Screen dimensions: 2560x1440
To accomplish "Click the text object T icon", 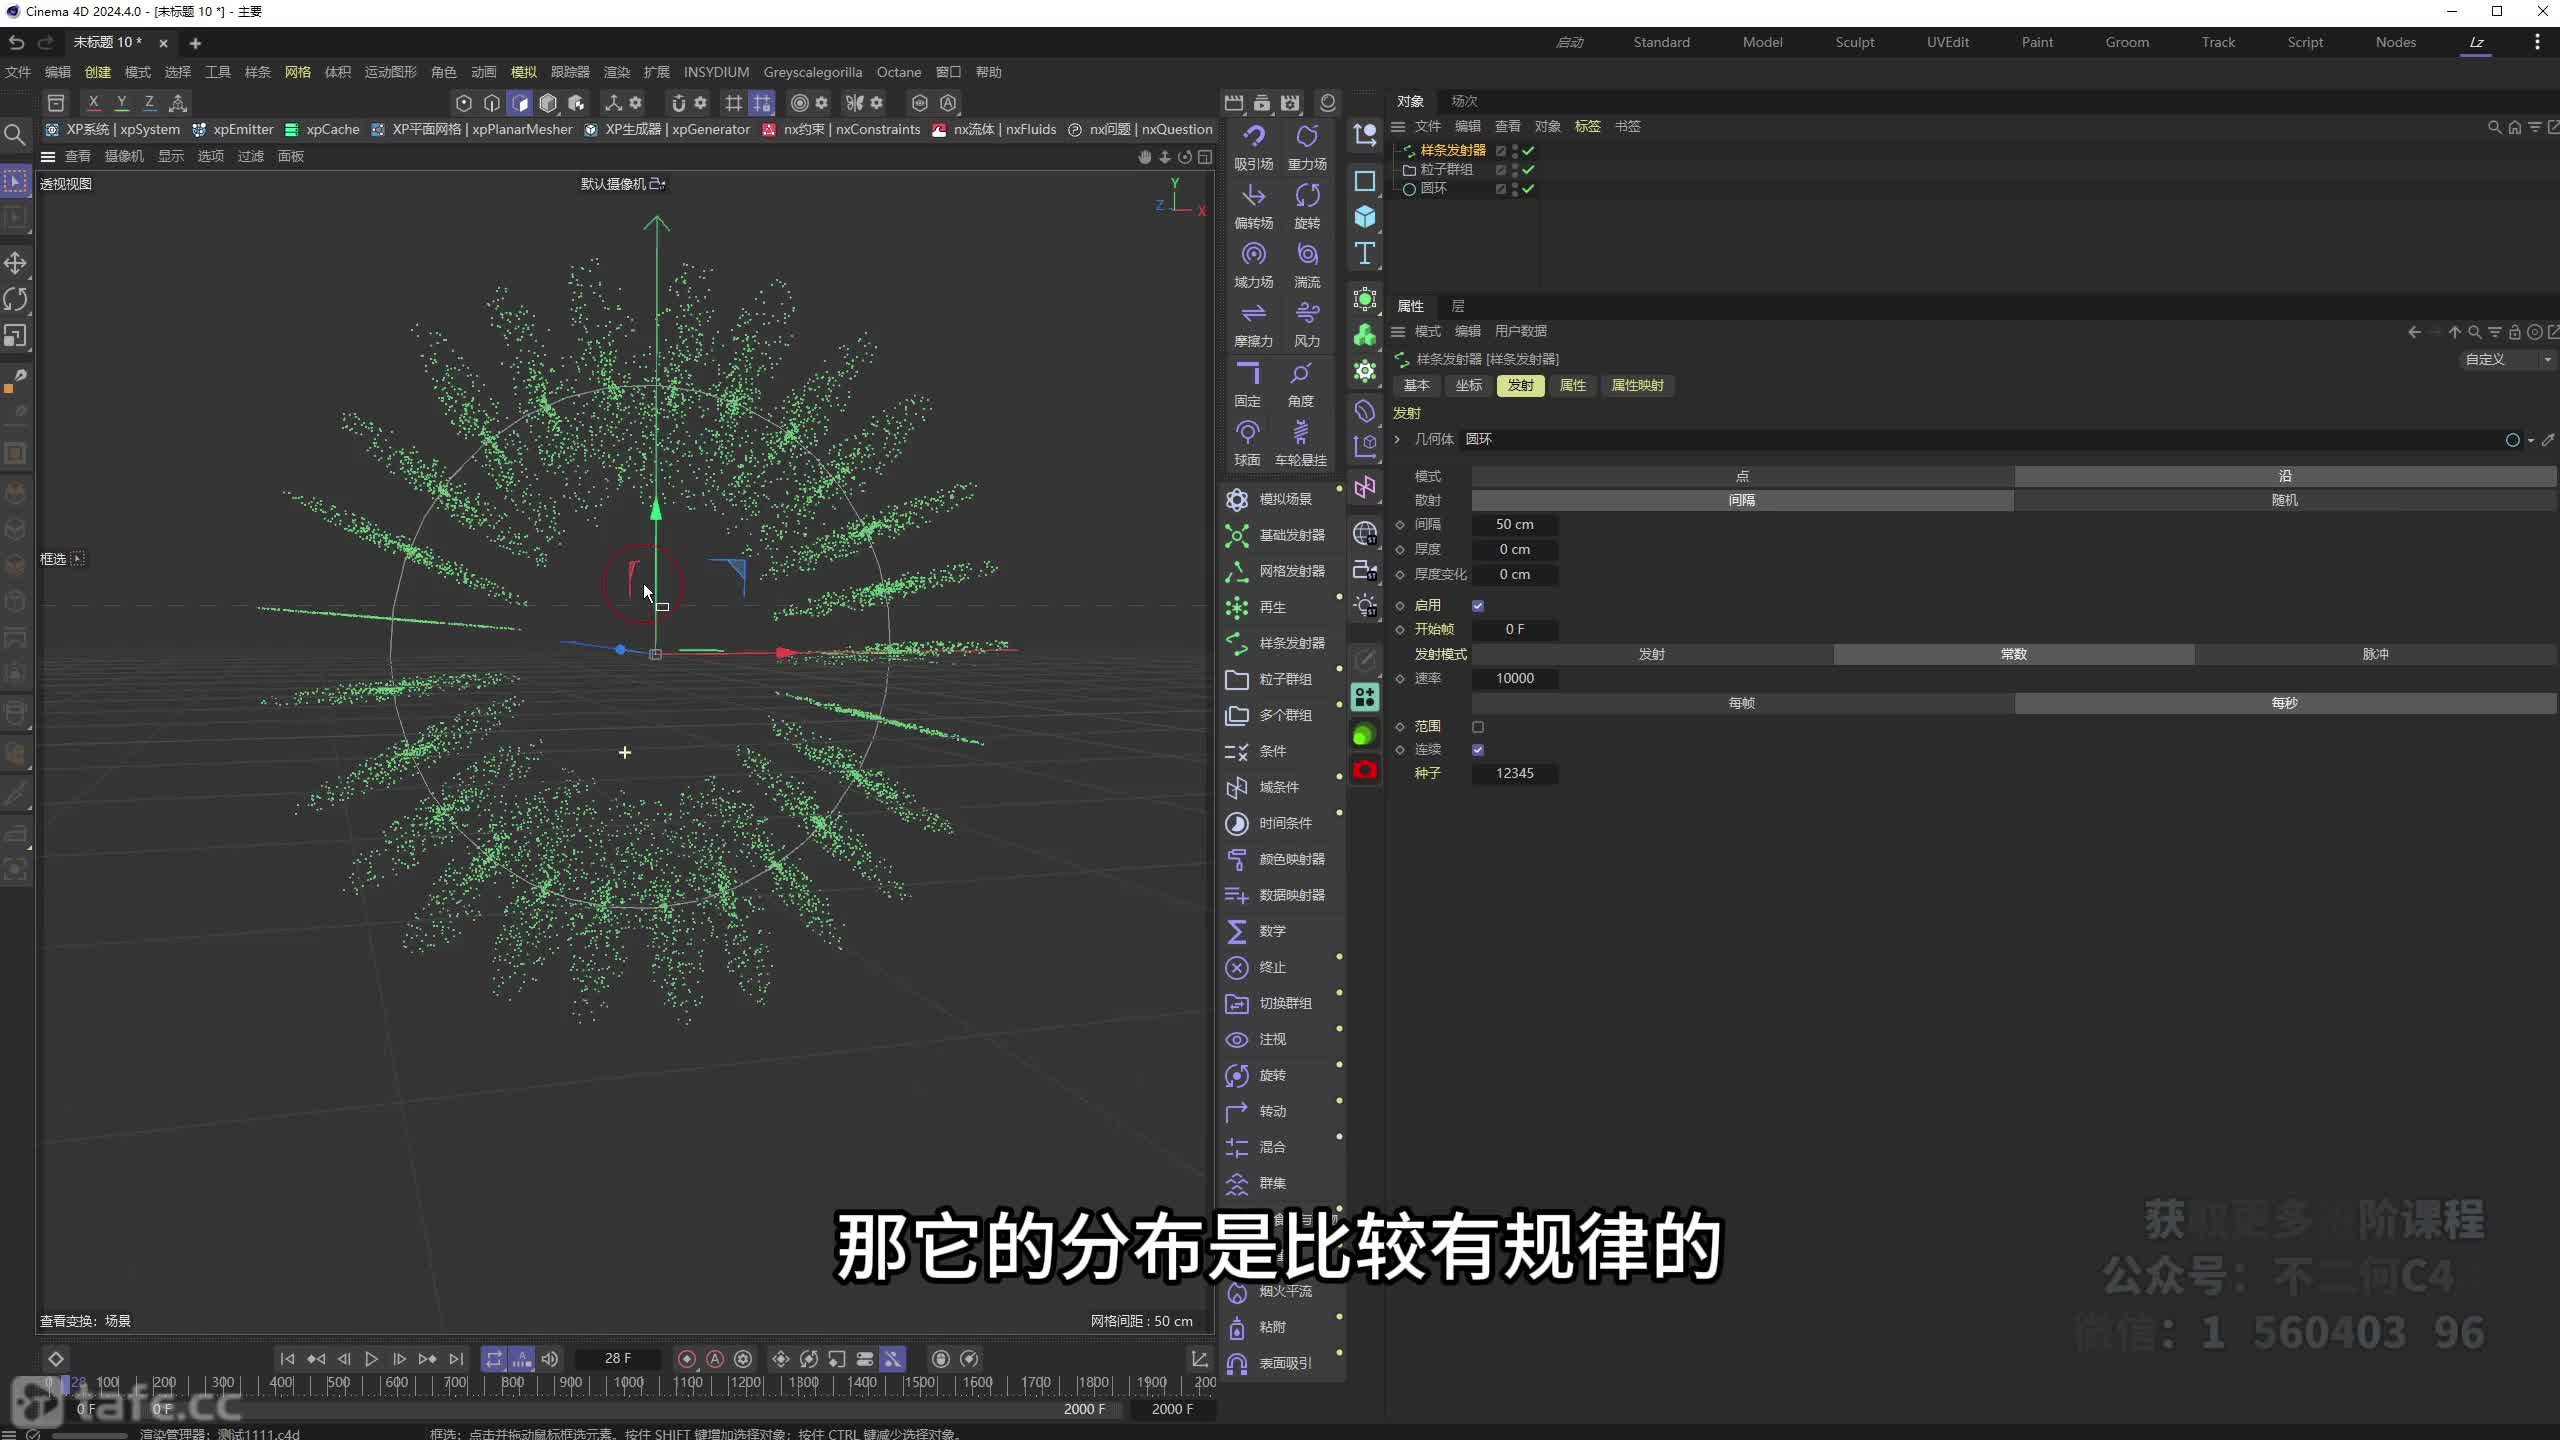I will [x=1365, y=253].
